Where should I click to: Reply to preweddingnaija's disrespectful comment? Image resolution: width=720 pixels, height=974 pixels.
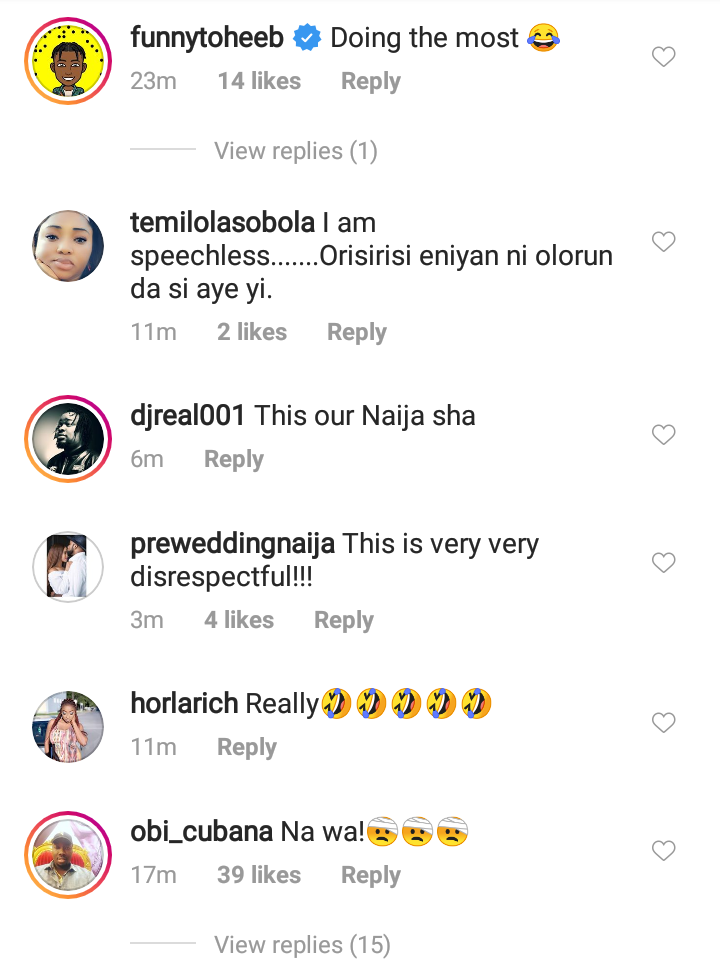(343, 620)
